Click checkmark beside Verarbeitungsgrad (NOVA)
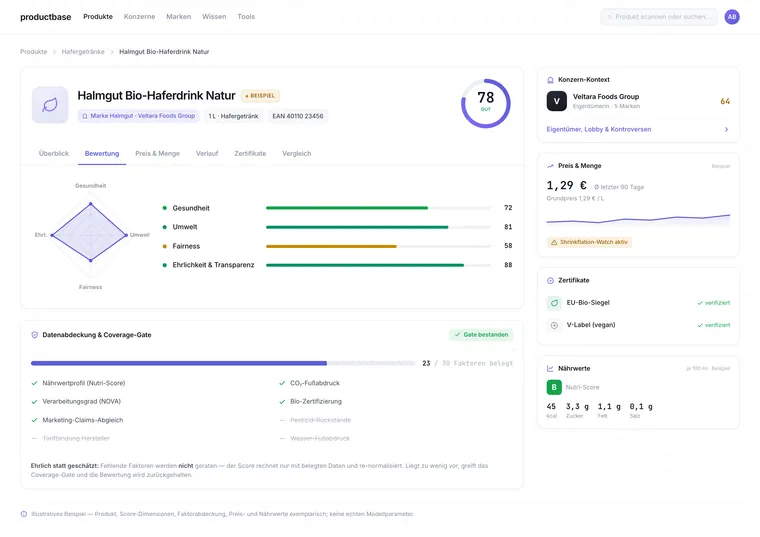This screenshot has width=760, height=537. point(34,401)
